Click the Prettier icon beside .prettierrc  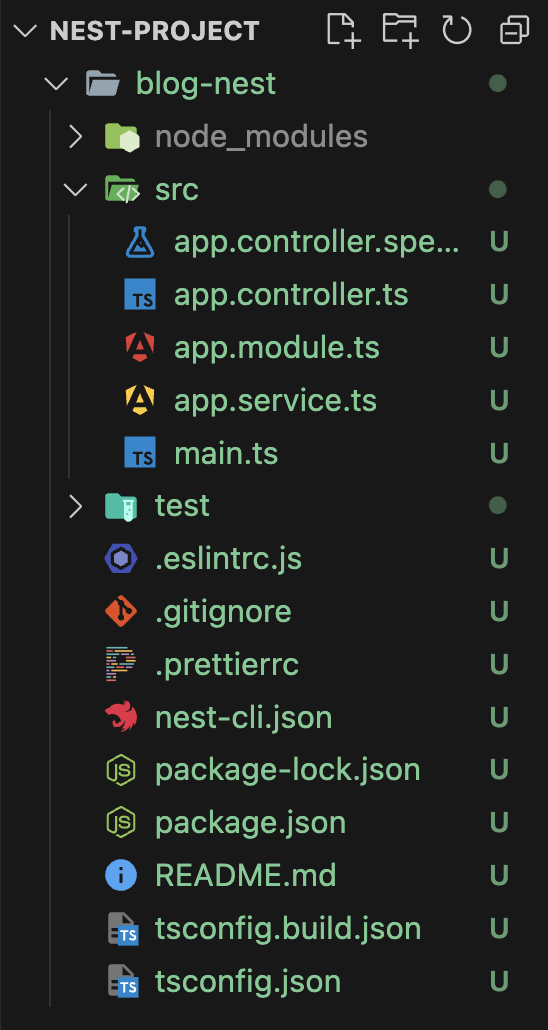click(x=121, y=664)
